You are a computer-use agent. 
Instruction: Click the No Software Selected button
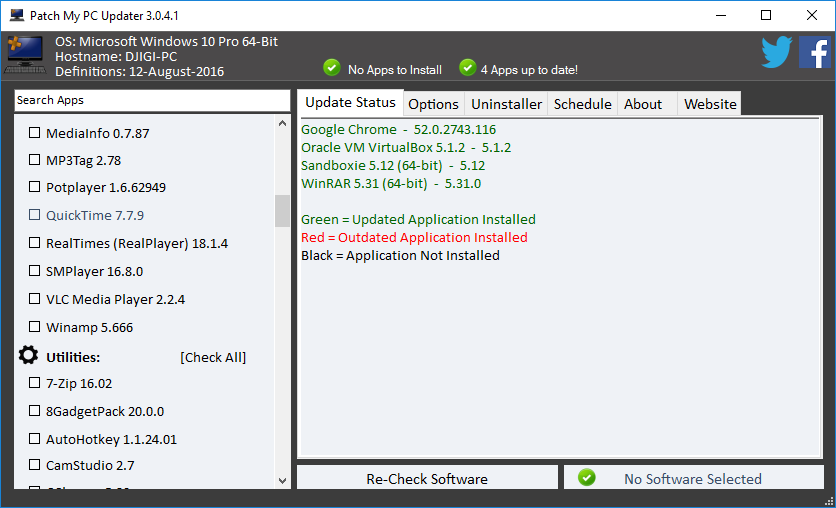pos(694,478)
